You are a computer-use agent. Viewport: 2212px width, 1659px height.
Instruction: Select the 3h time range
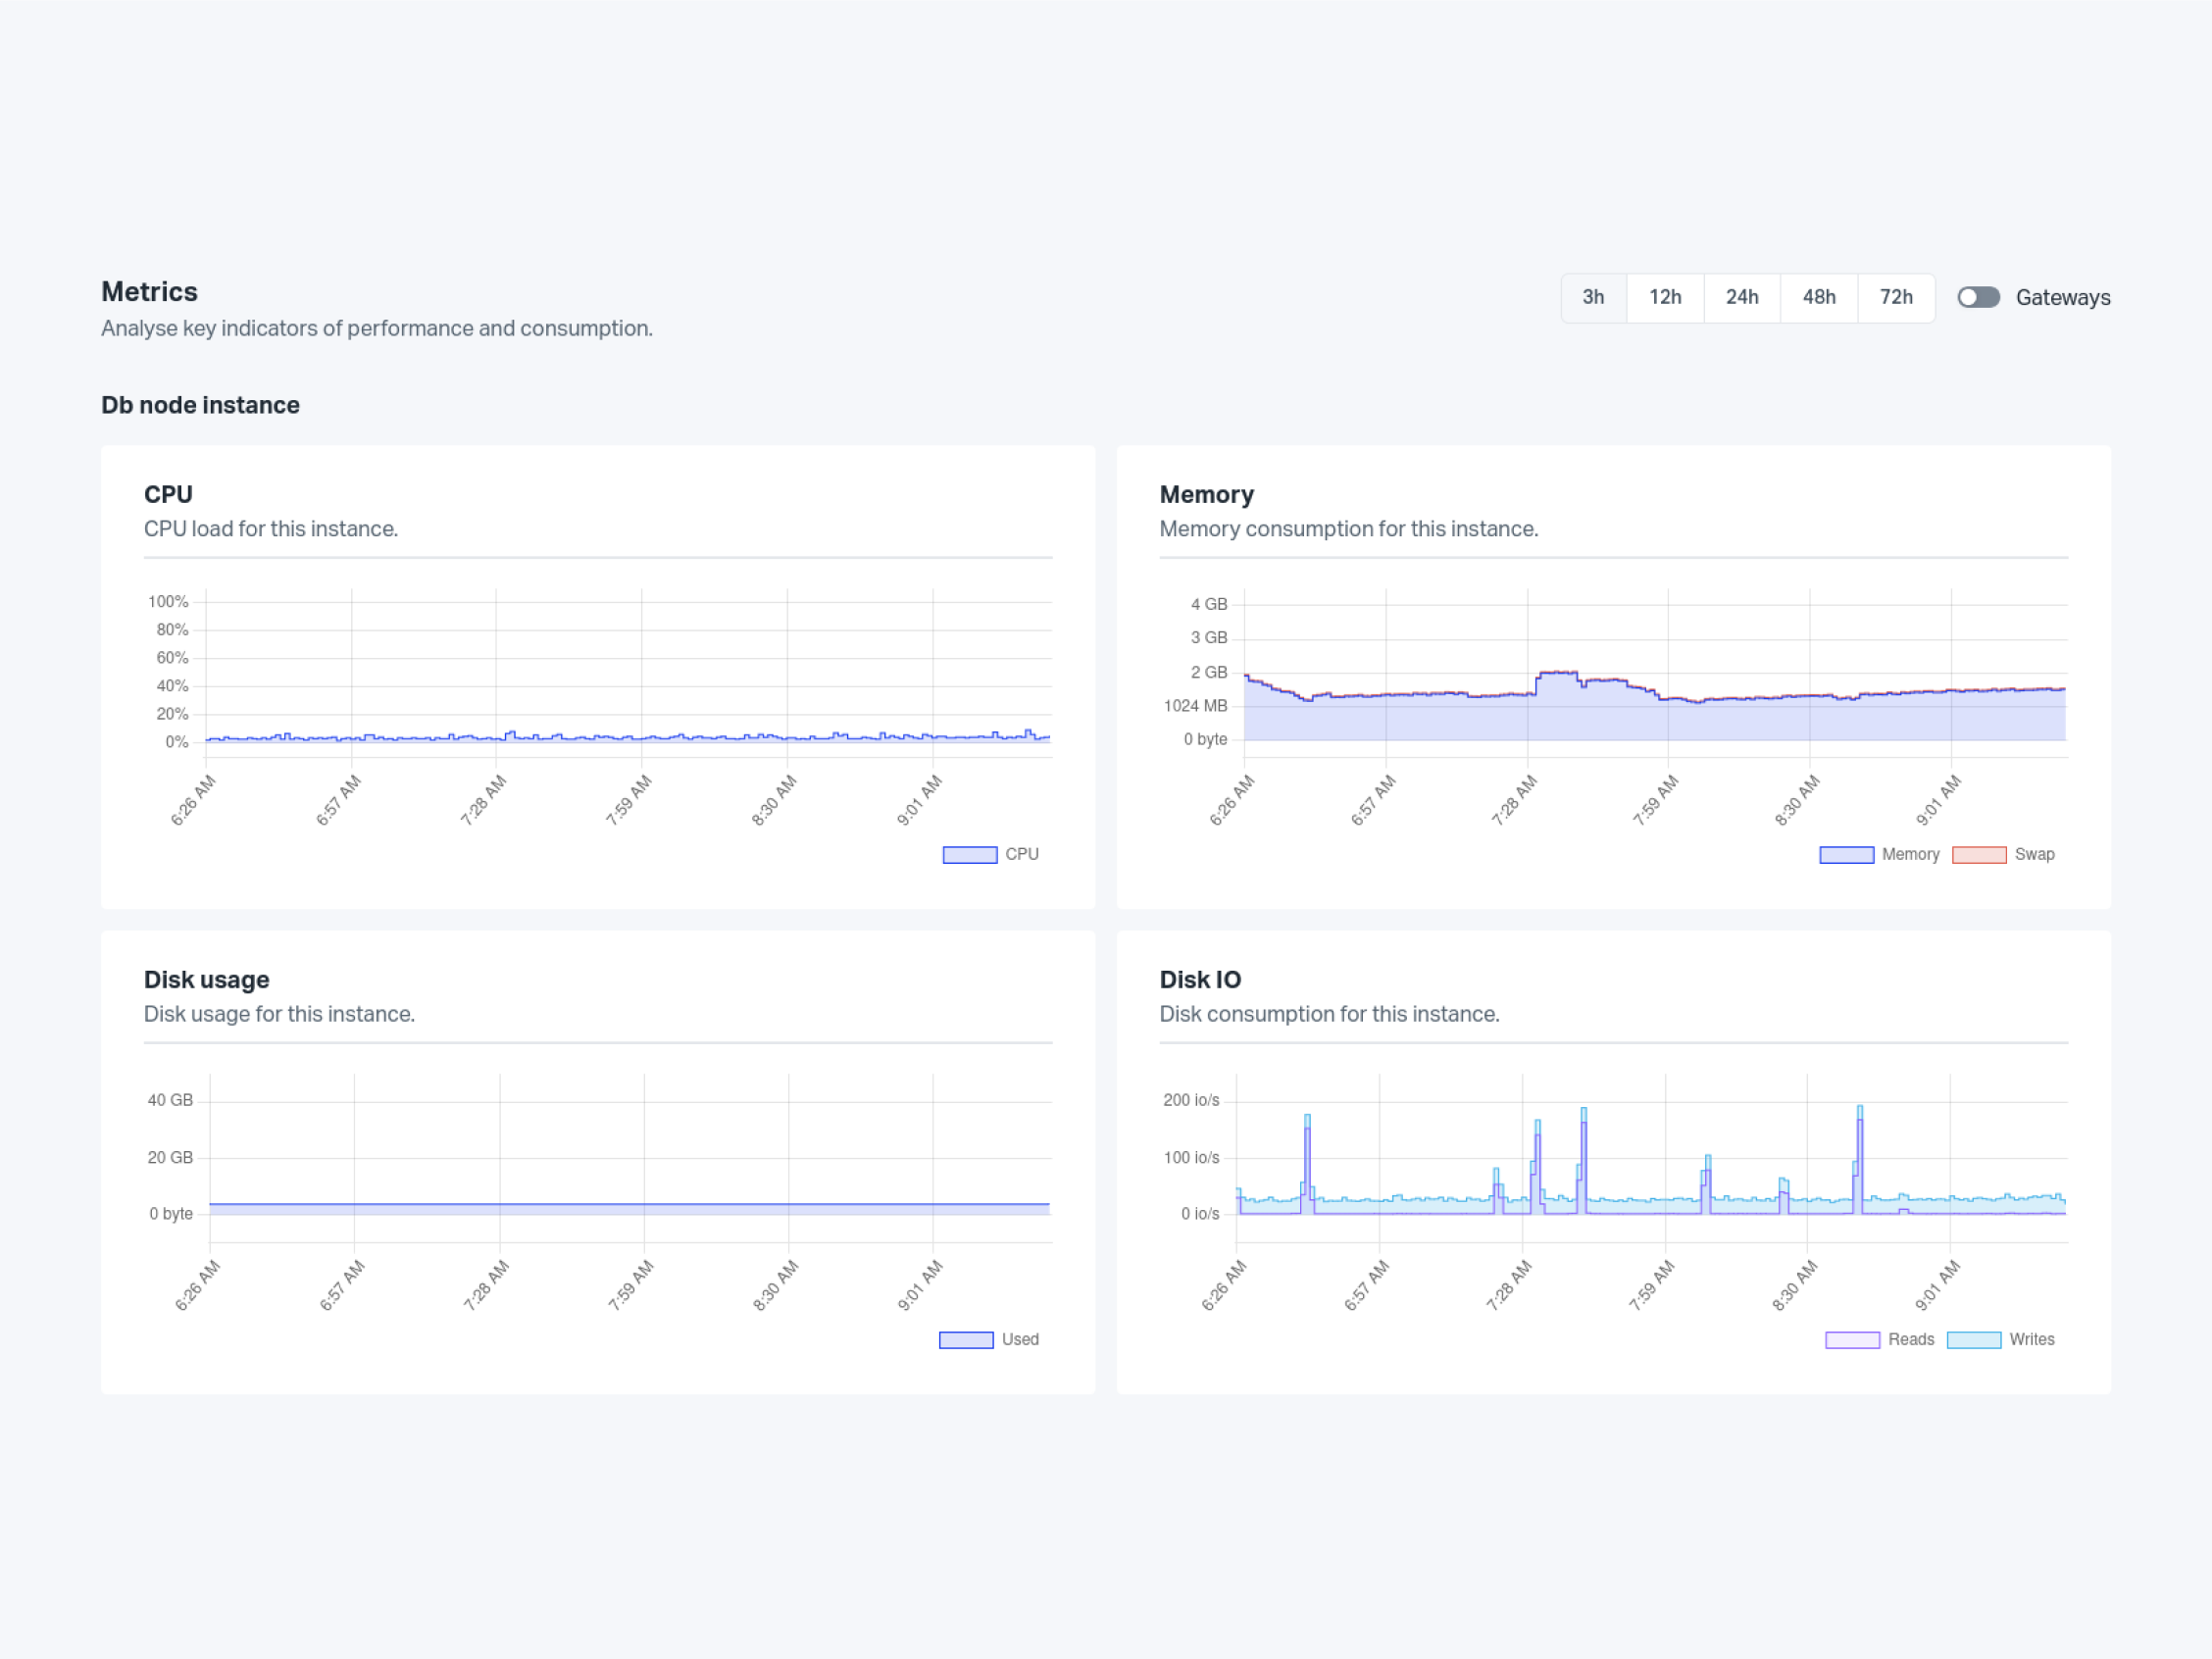click(1593, 297)
